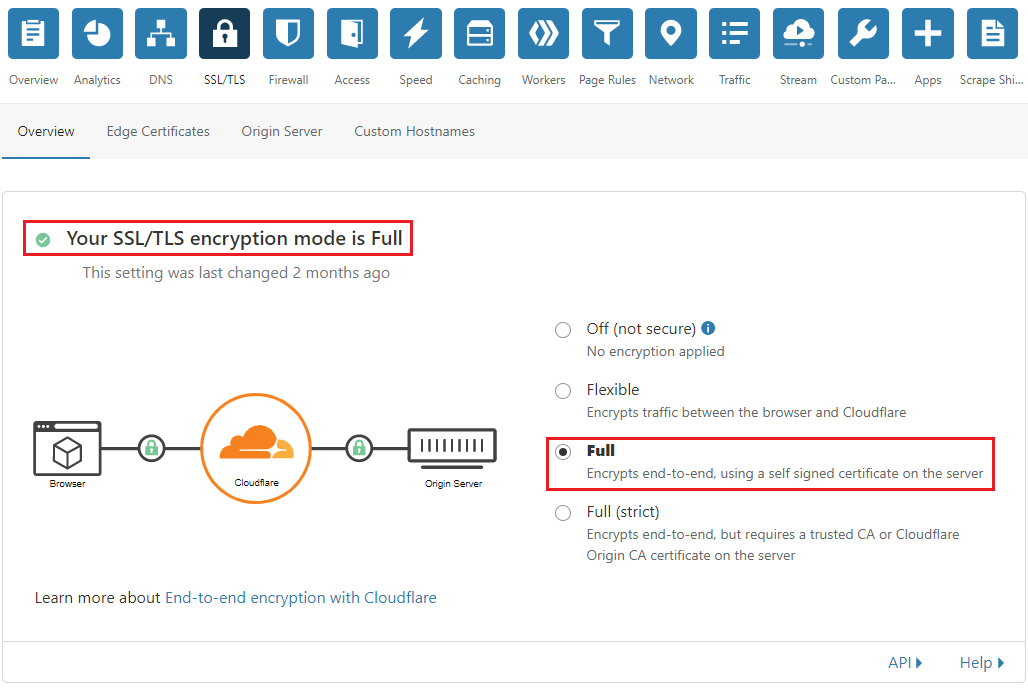The height and width of the screenshot is (689, 1028).
Task: Click the Flexible option label
Action: [613, 389]
